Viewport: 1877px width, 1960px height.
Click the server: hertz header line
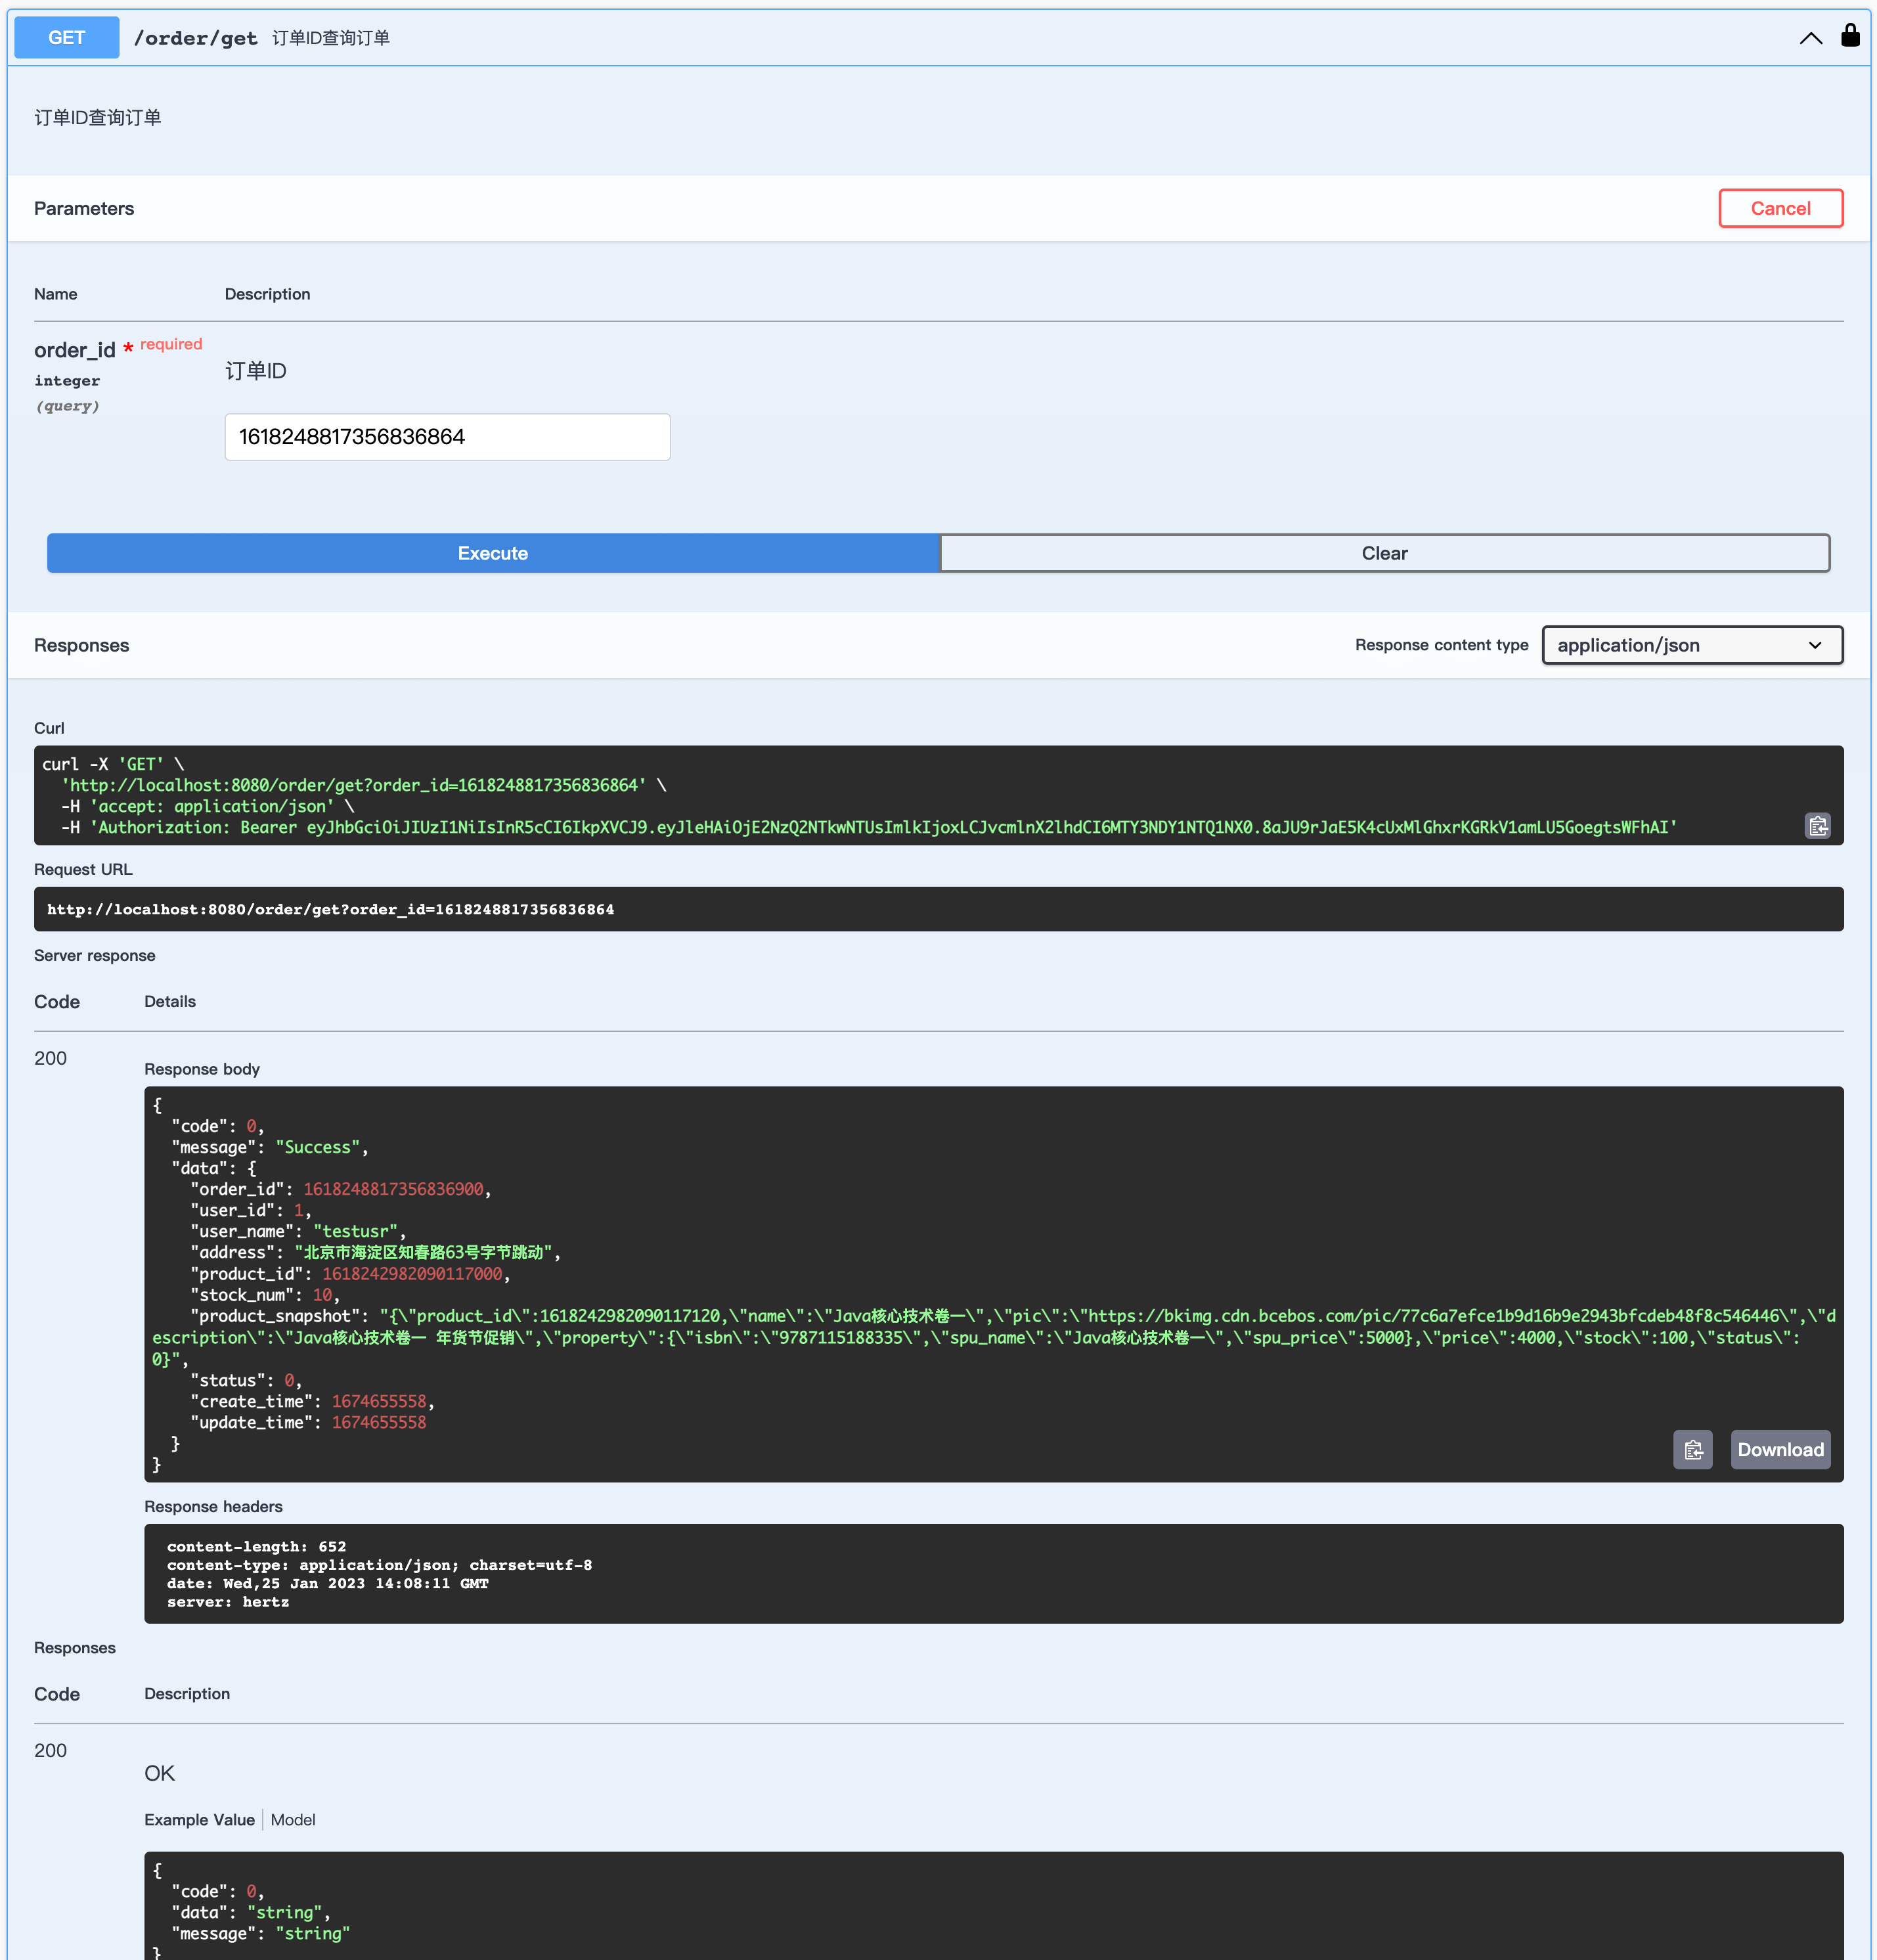pos(228,1602)
